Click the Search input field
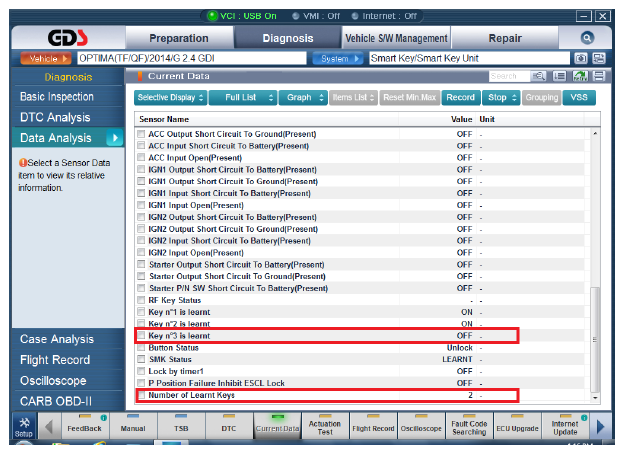 click(509, 76)
